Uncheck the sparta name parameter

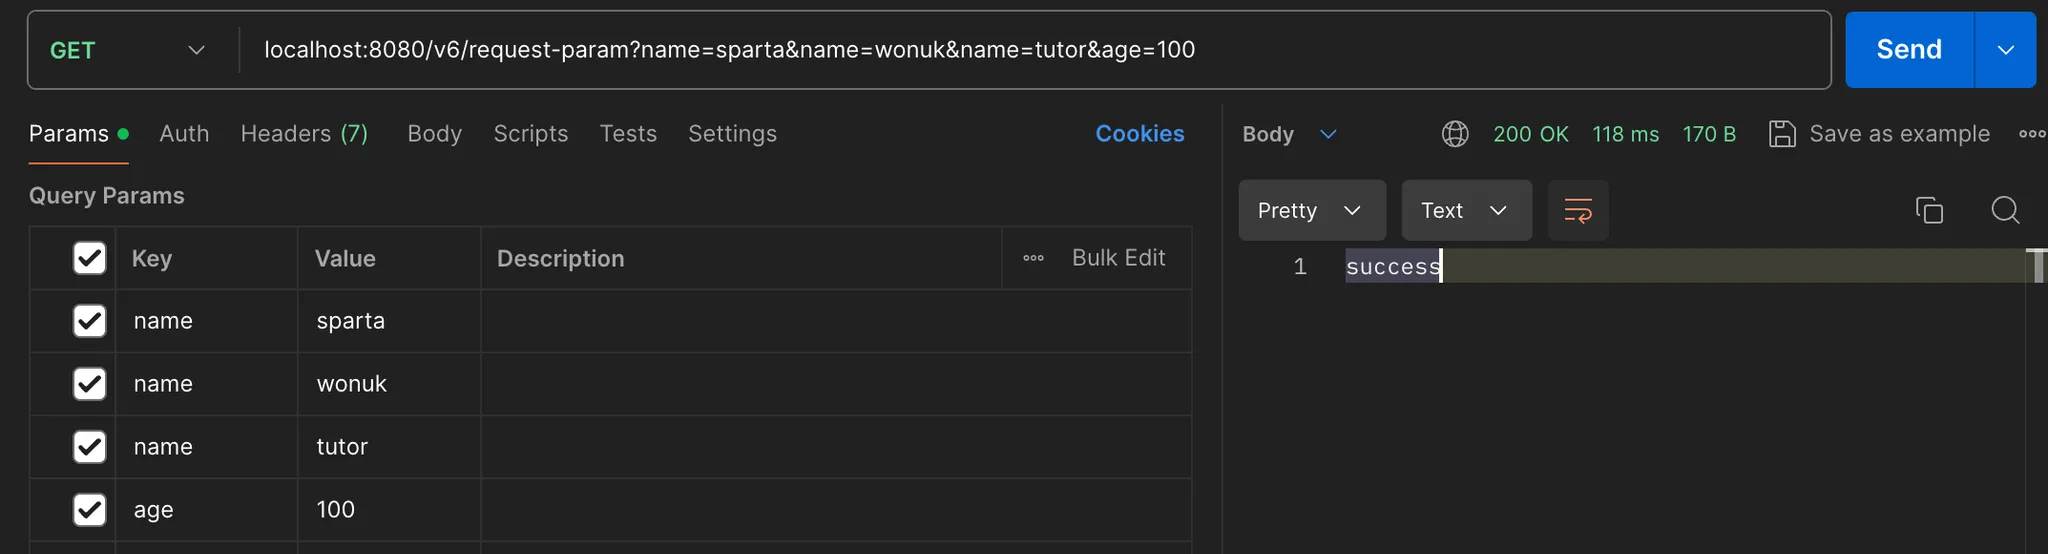90,321
